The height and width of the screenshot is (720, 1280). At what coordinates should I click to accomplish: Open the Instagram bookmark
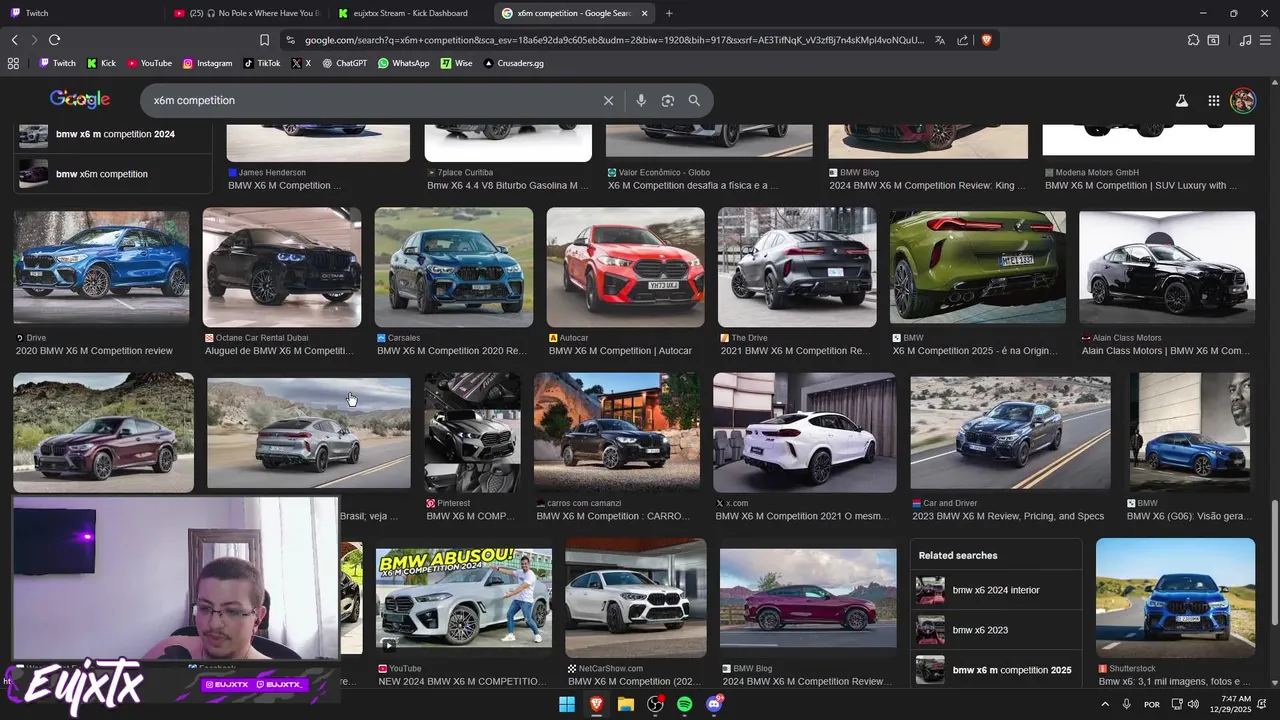point(207,63)
